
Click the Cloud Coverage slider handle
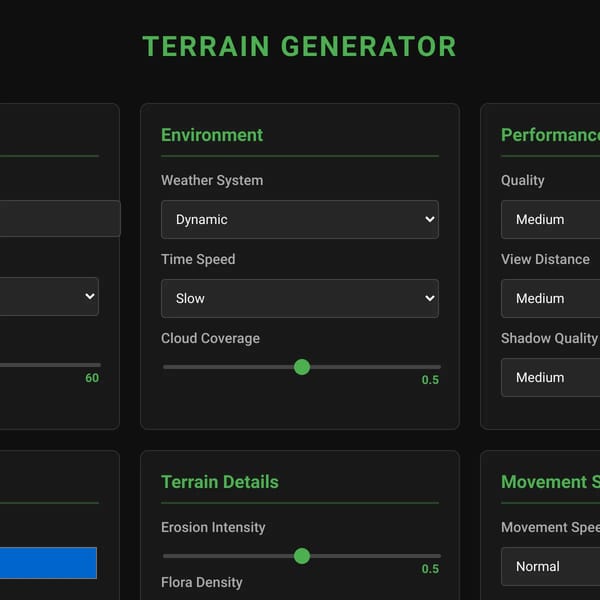(302, 367)
